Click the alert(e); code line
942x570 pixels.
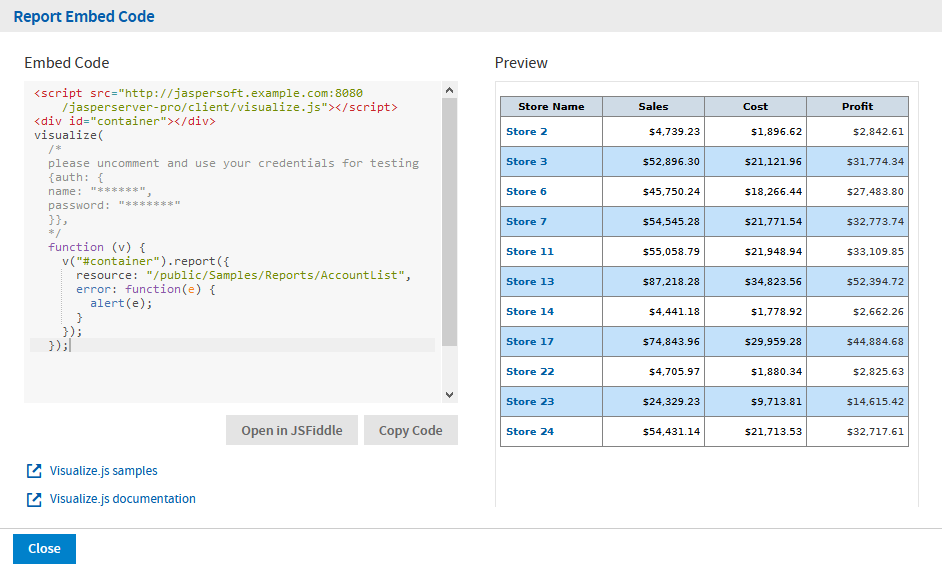coord(121,303)
